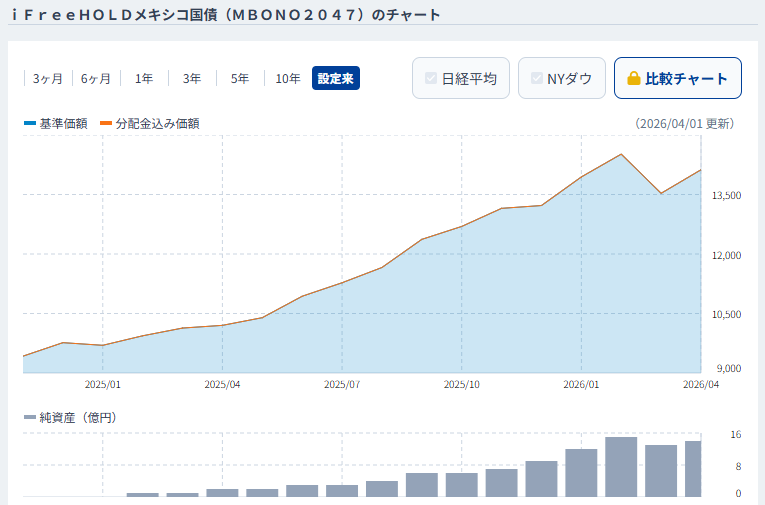Image resolution: width=765 pixels, height=505 pixels.
Task: Toggle the 日経平均 comparison checkbox
Action: click(431, 78)
